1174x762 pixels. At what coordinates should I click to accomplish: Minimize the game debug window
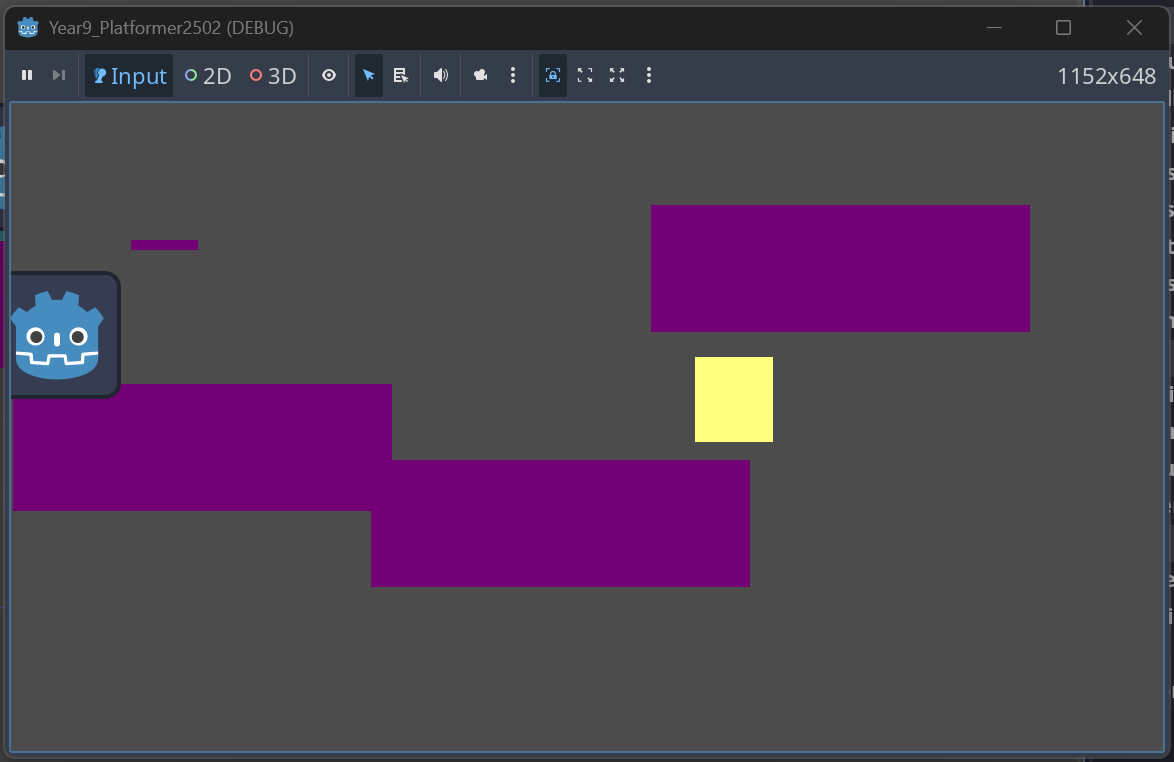pos(994,28)
